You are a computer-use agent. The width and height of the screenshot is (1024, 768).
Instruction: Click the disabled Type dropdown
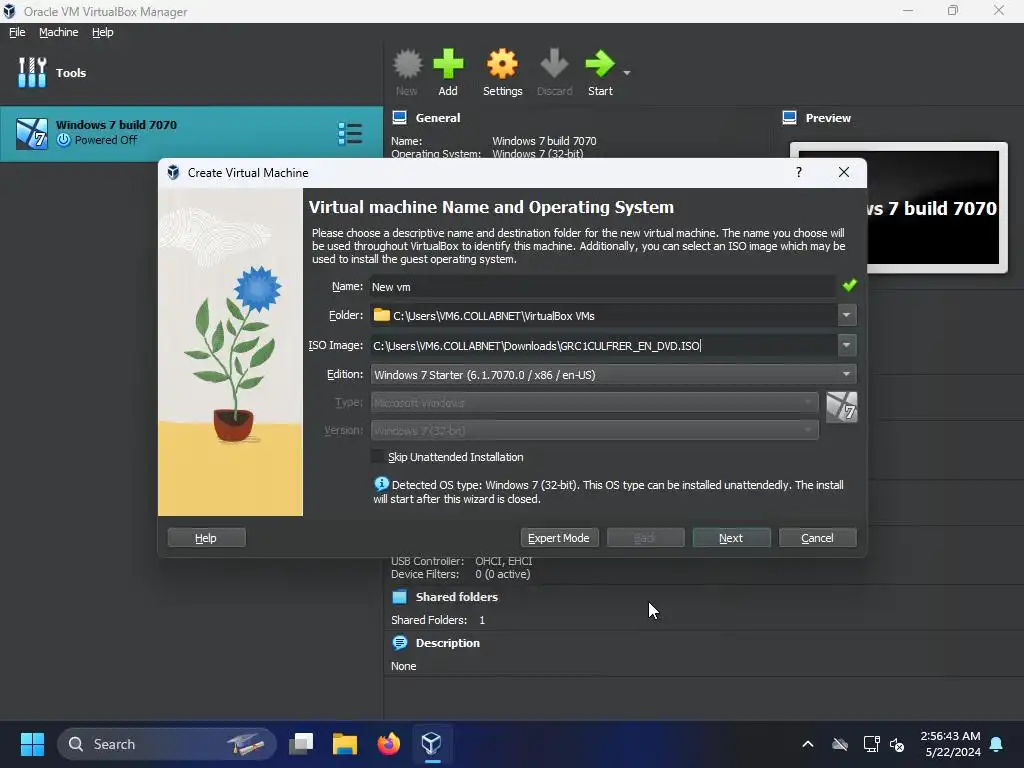click(594, 403)
